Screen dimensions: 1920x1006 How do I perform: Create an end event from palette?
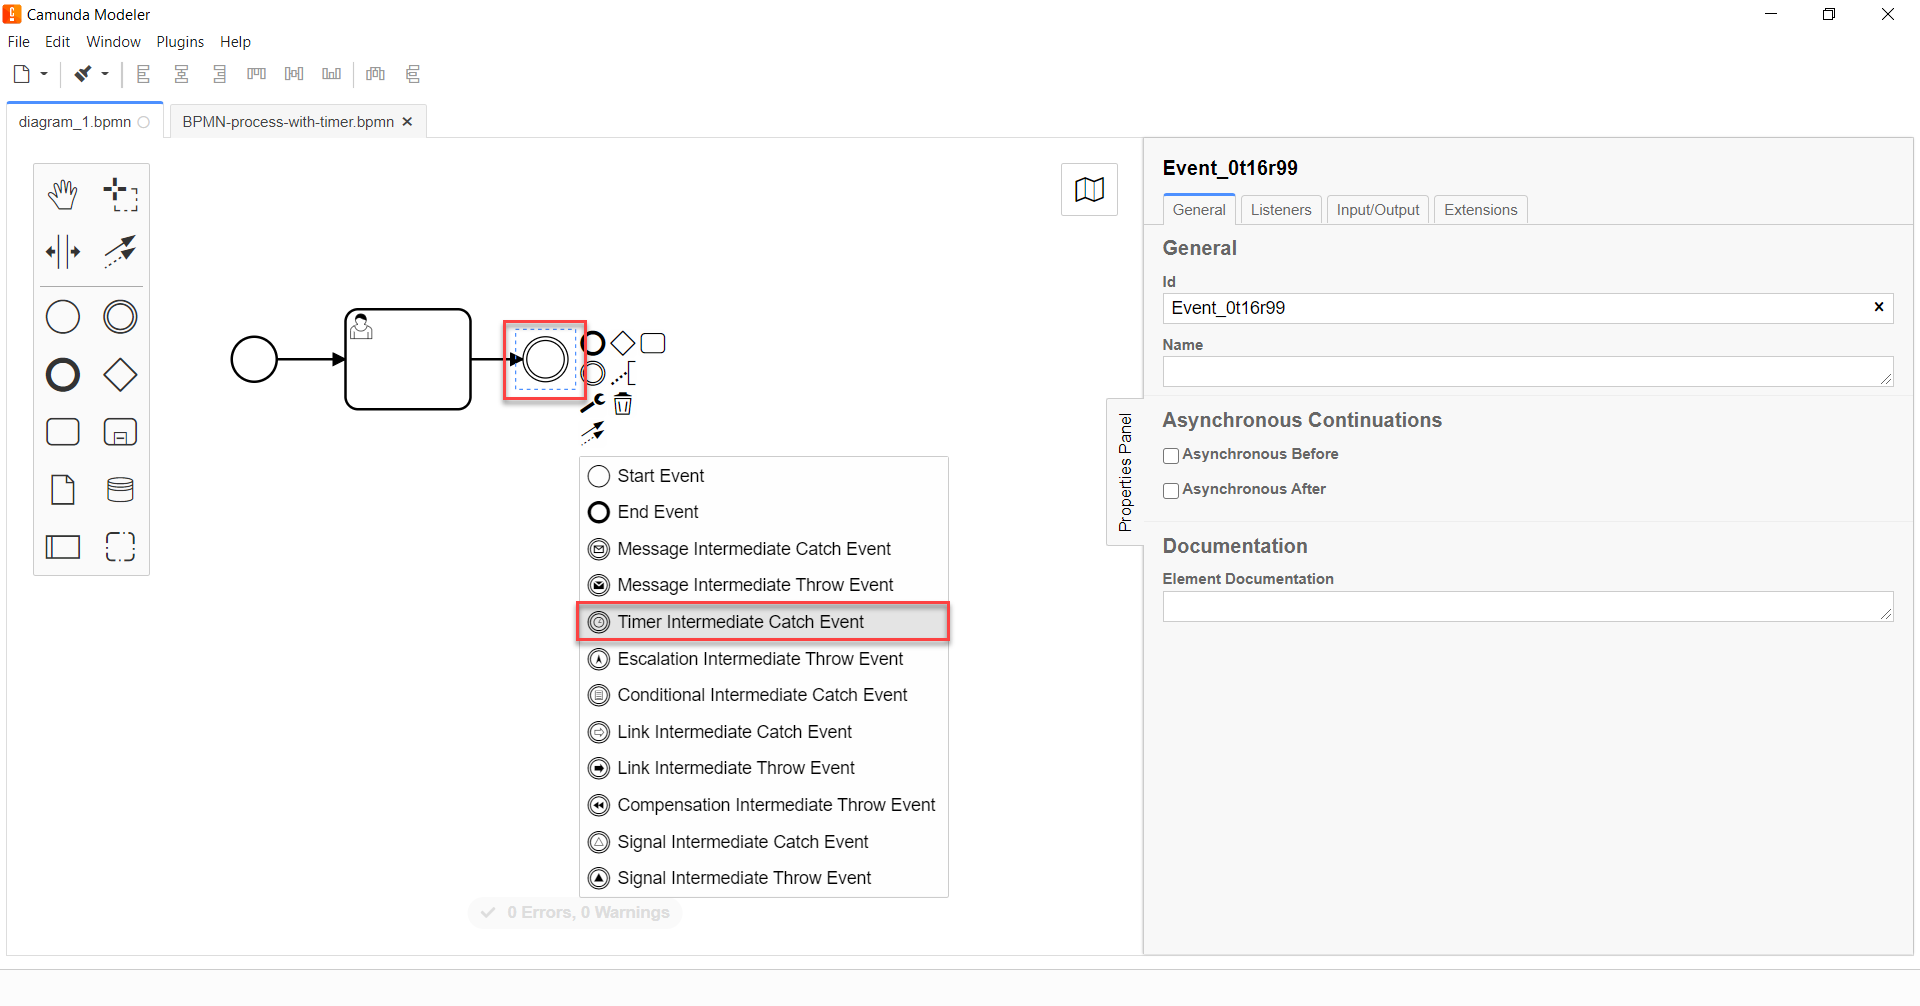click(x=63, y=375)
